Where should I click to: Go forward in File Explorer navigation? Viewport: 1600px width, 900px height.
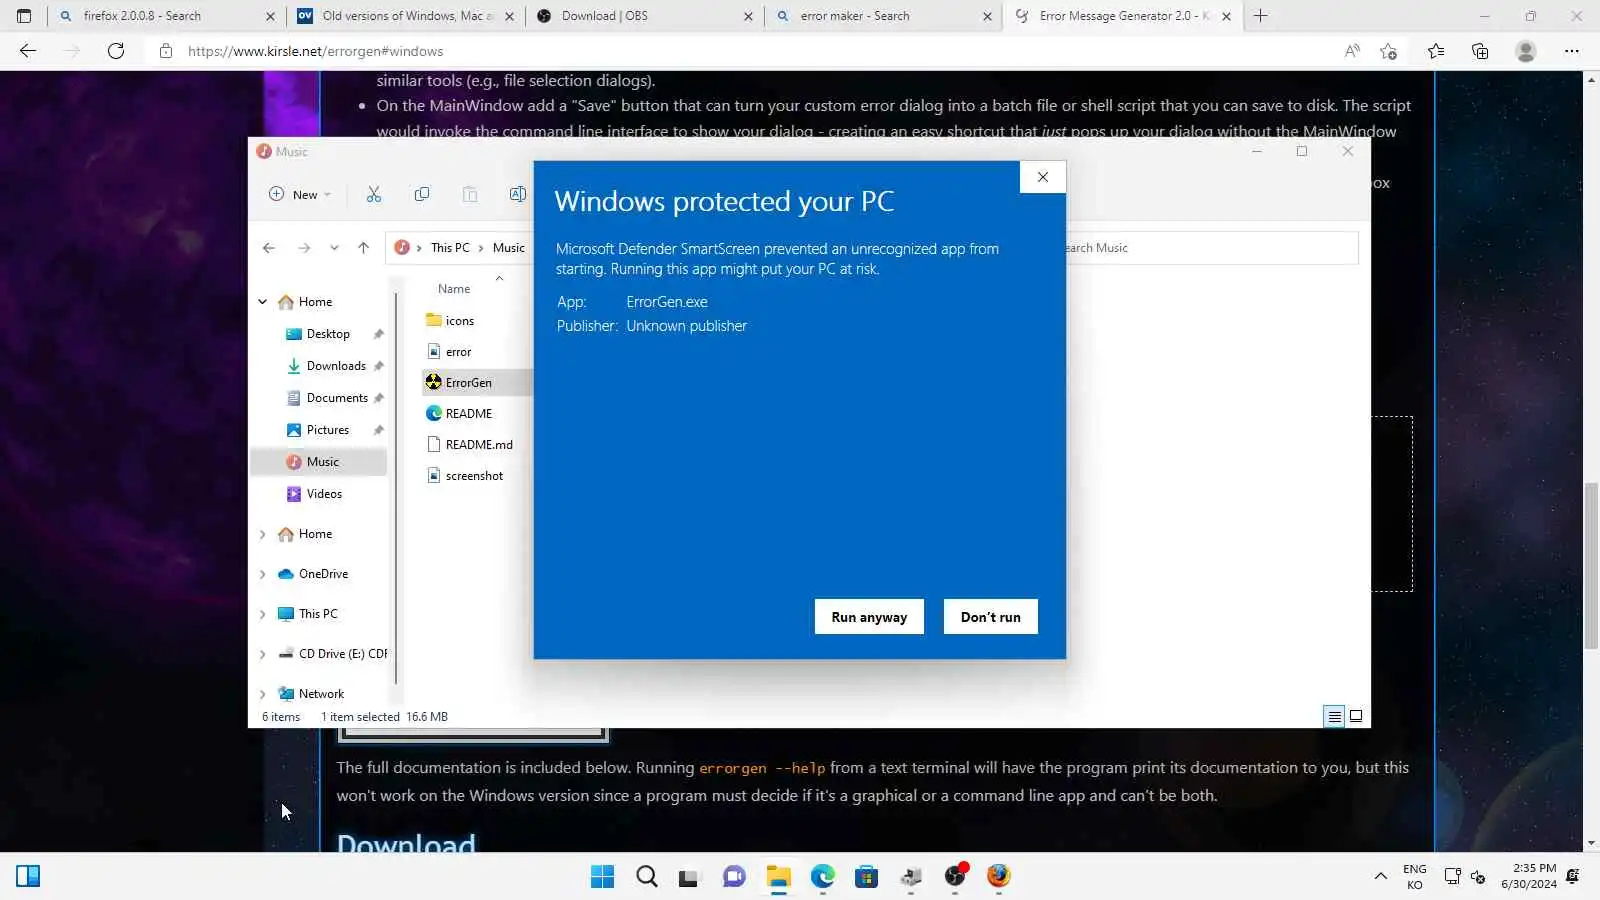pos(304,248)
